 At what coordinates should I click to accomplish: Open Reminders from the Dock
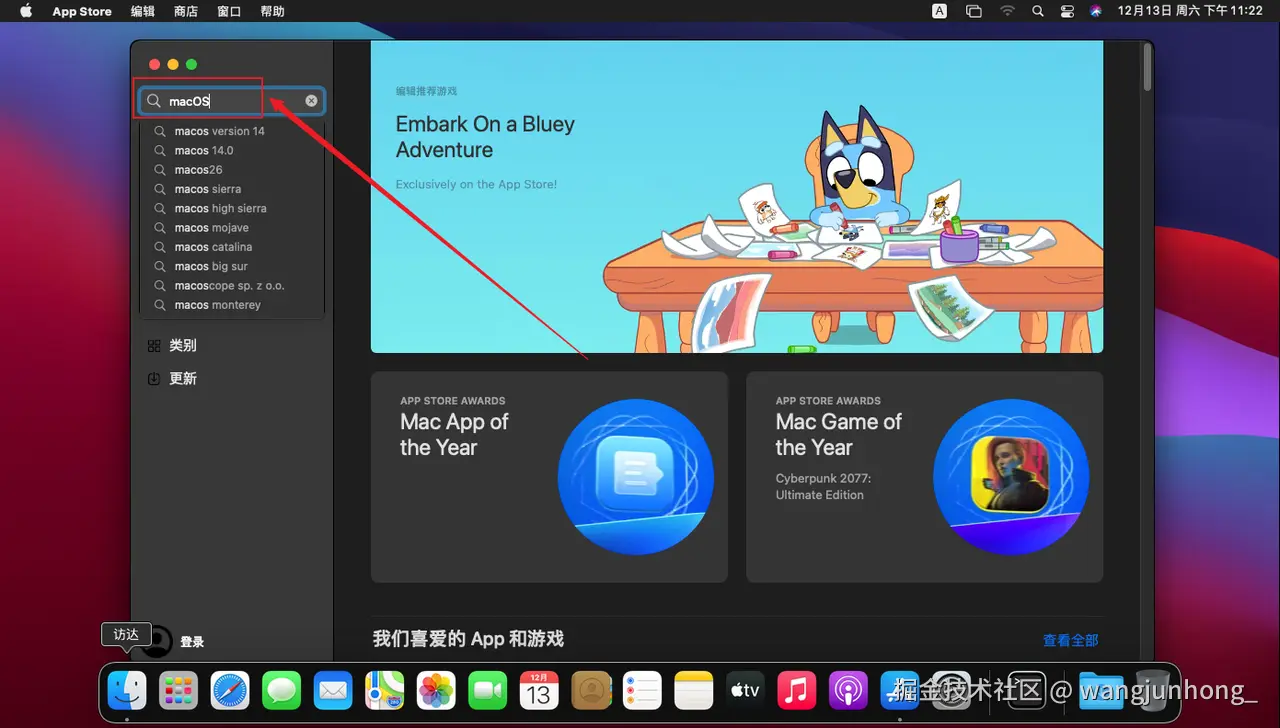(x=642, y=690)
